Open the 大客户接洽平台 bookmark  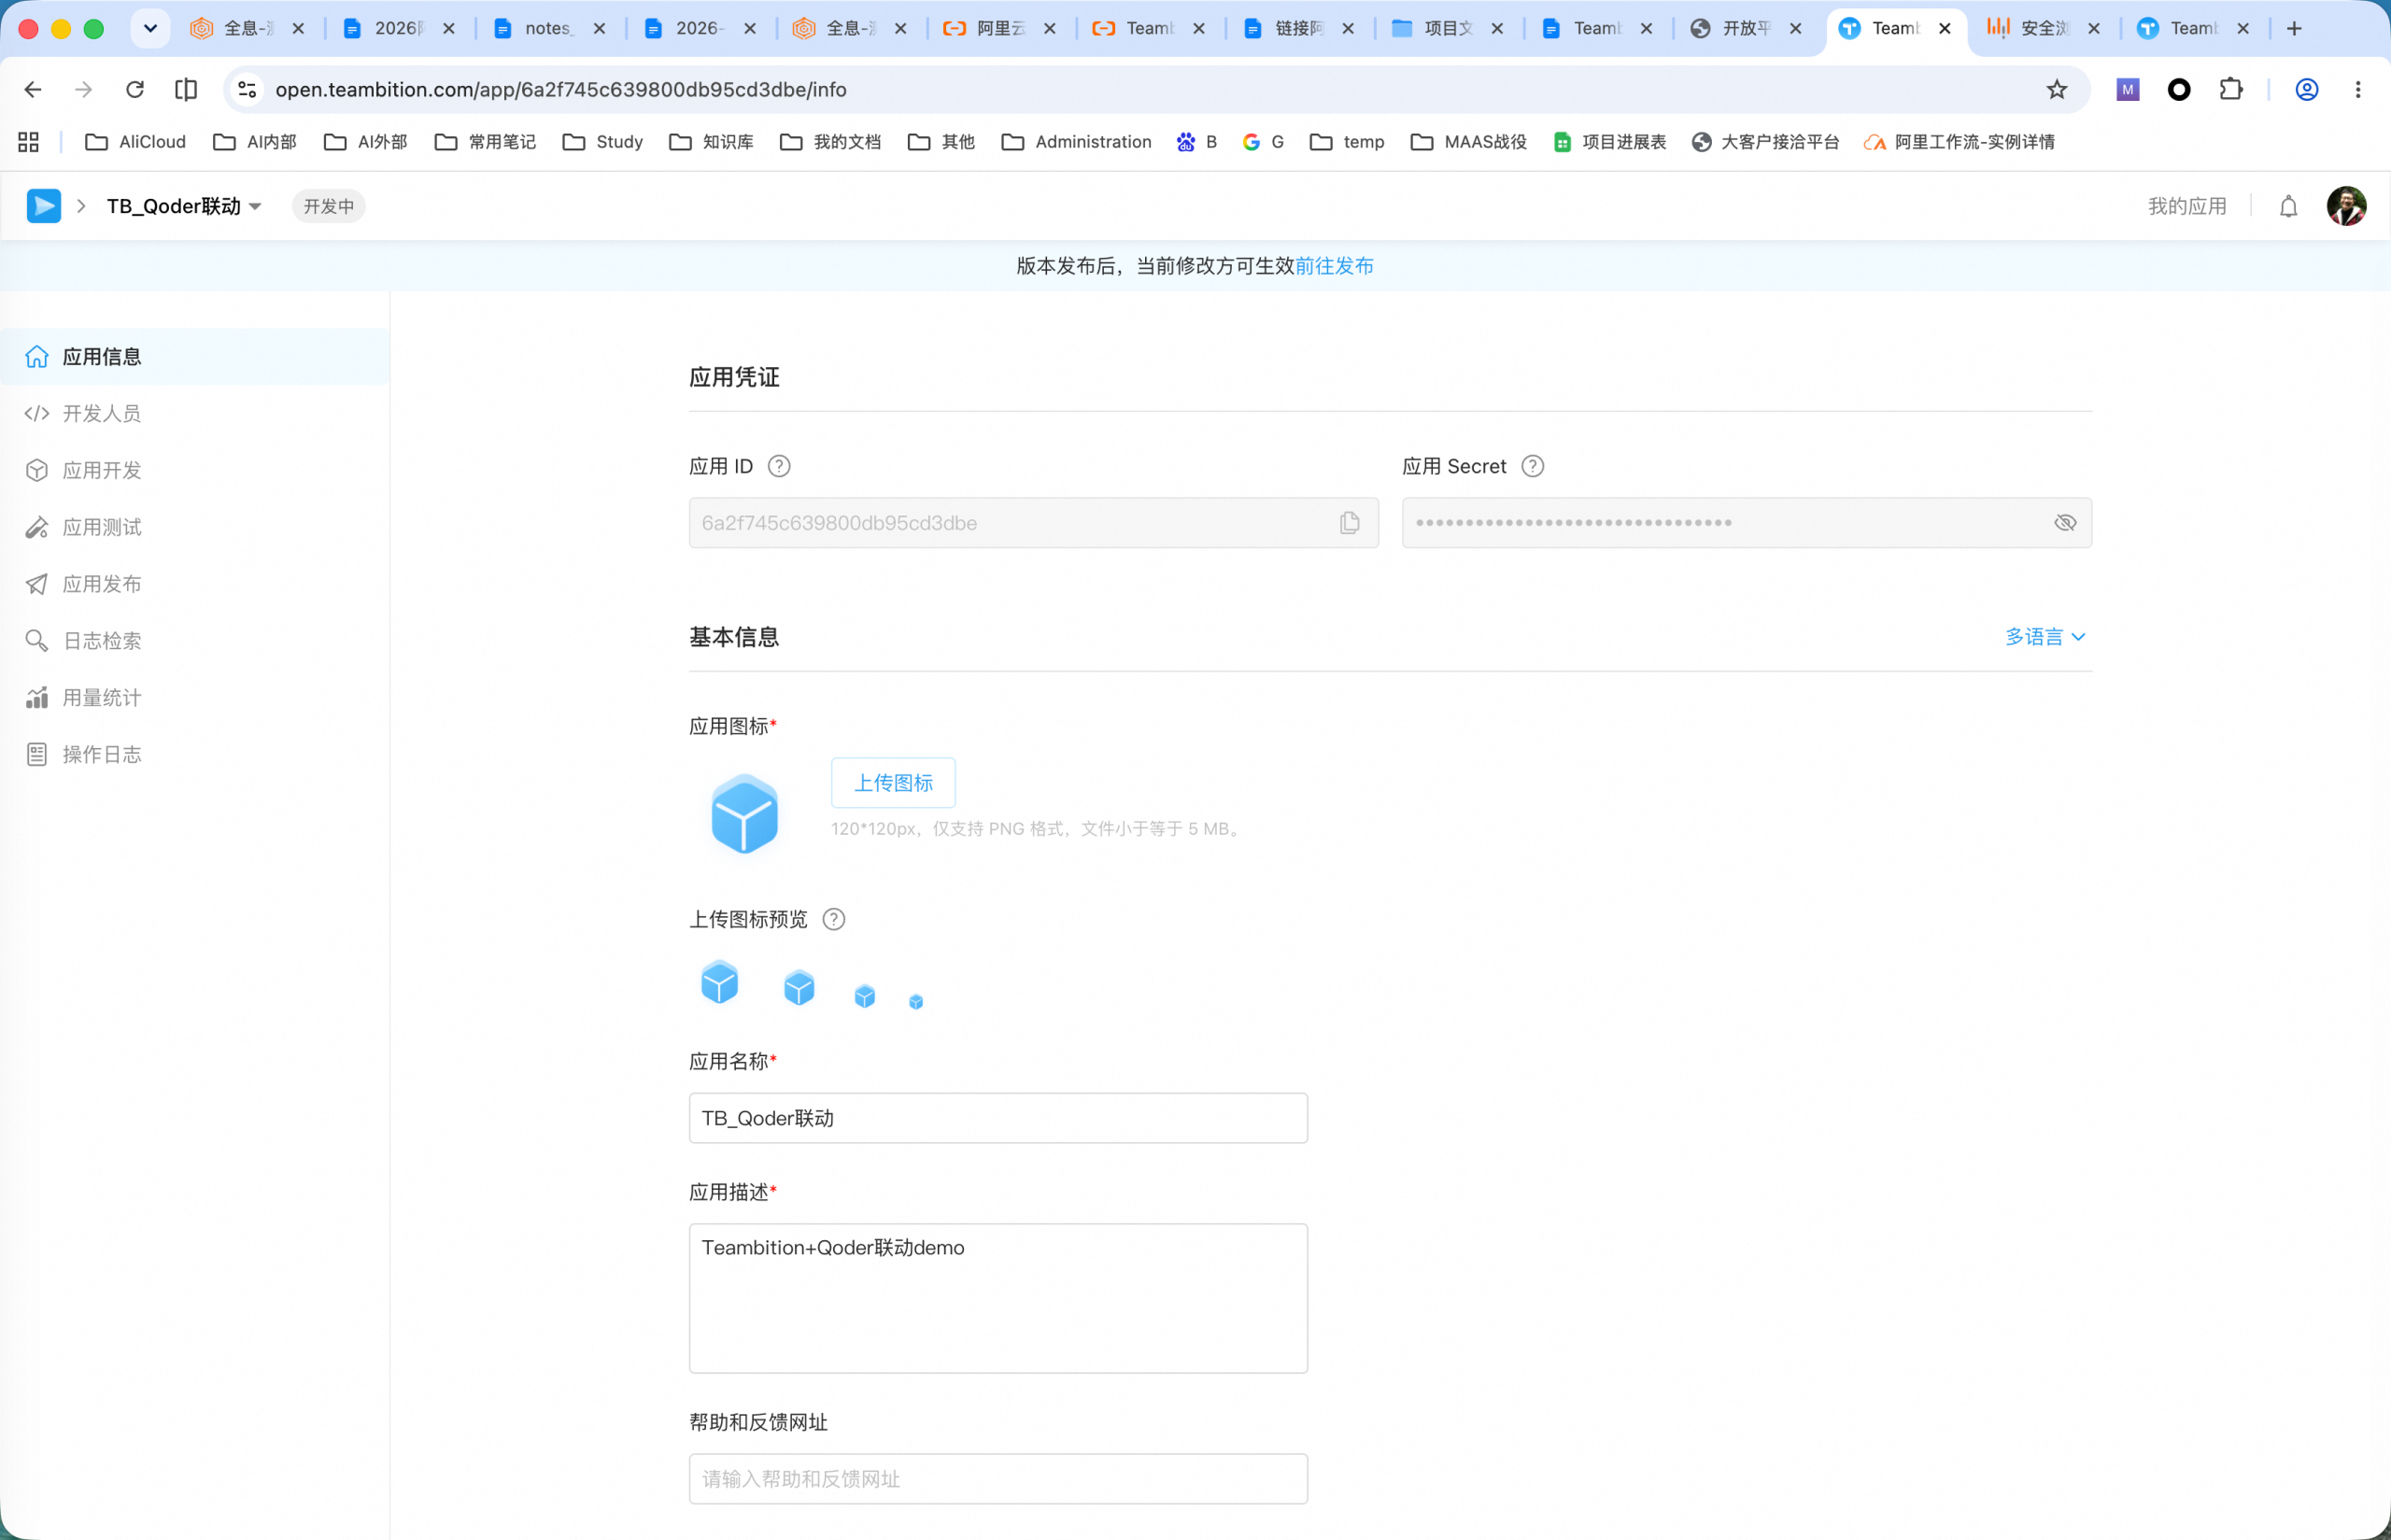(1765, 142)
